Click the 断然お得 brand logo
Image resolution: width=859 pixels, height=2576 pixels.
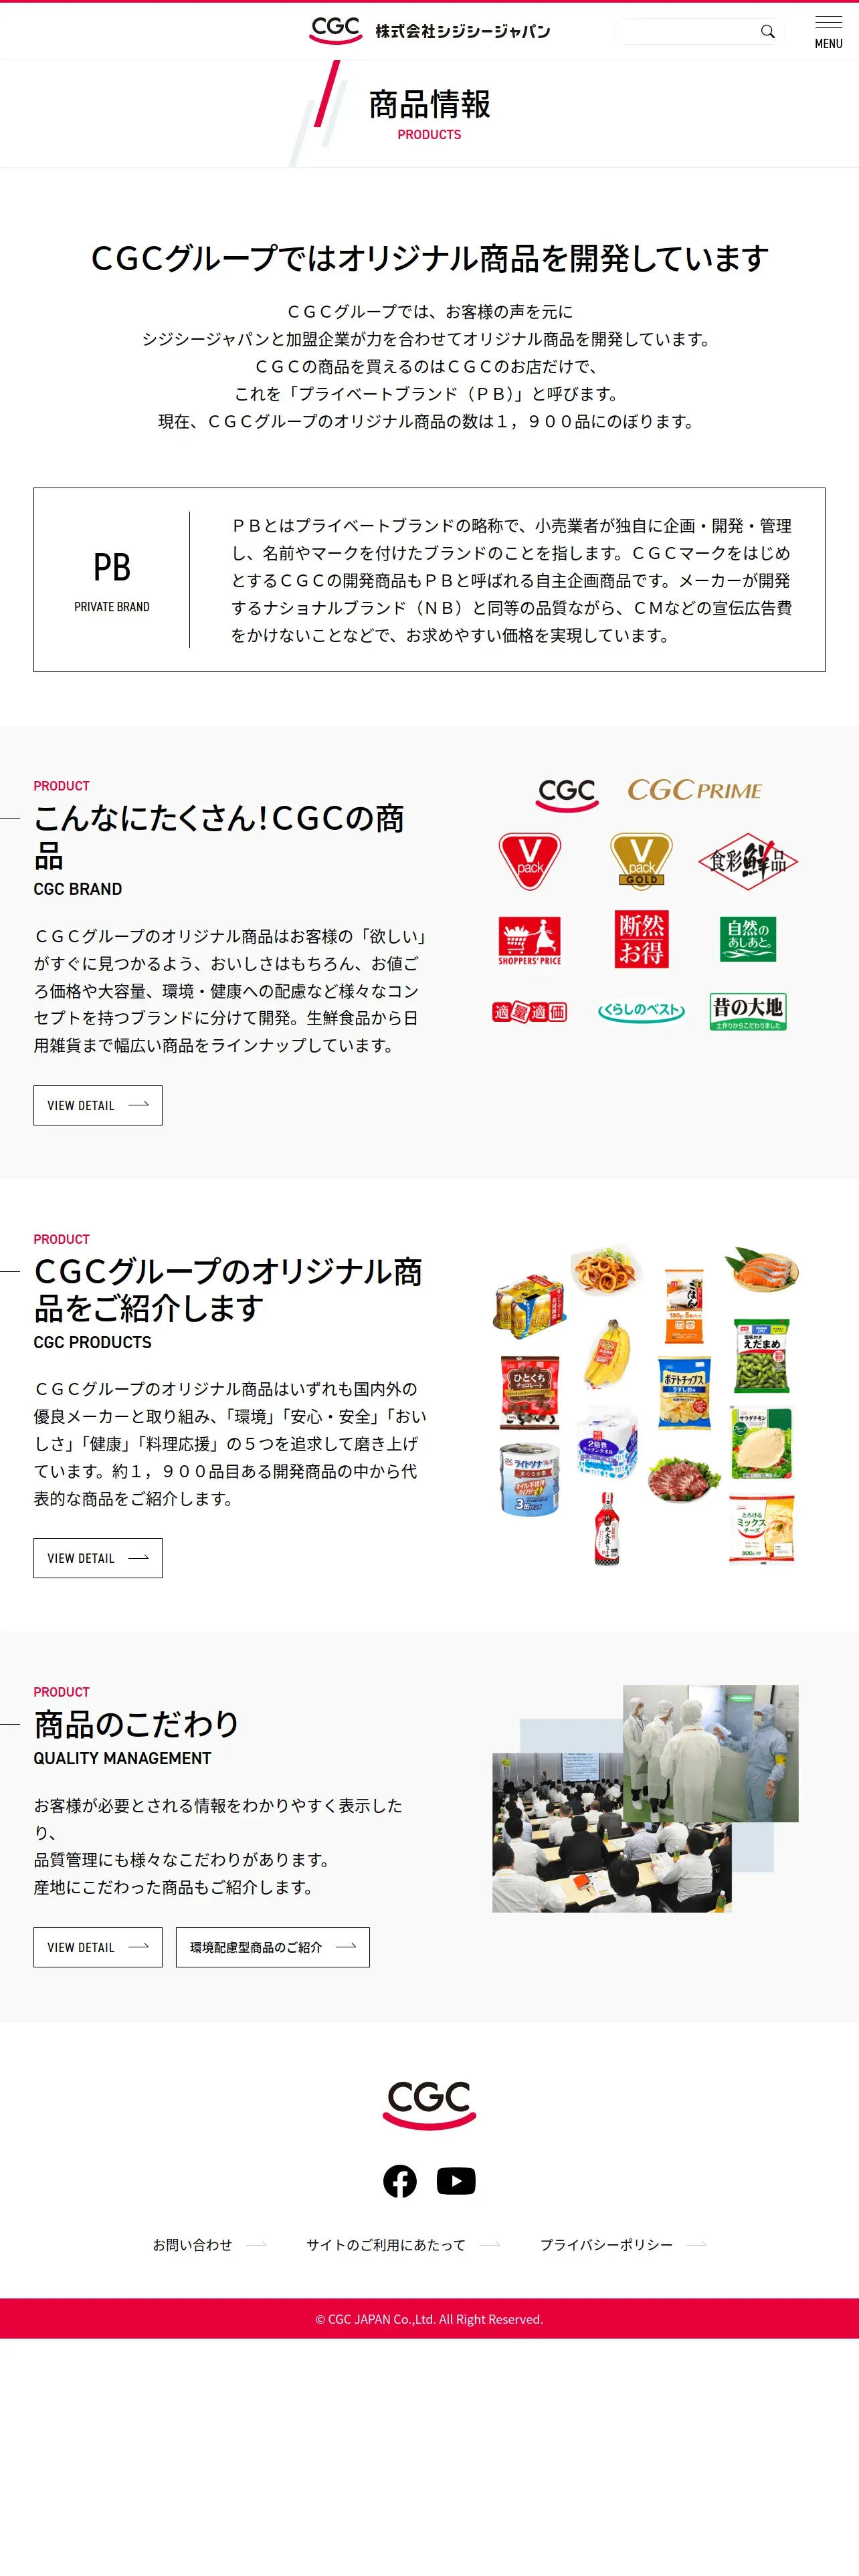(x=641, y=939)
